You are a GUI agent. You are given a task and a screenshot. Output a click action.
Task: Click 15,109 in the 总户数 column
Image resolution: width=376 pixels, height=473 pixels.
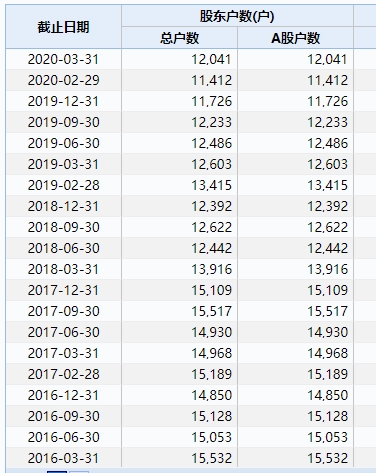tap(211, 290)
